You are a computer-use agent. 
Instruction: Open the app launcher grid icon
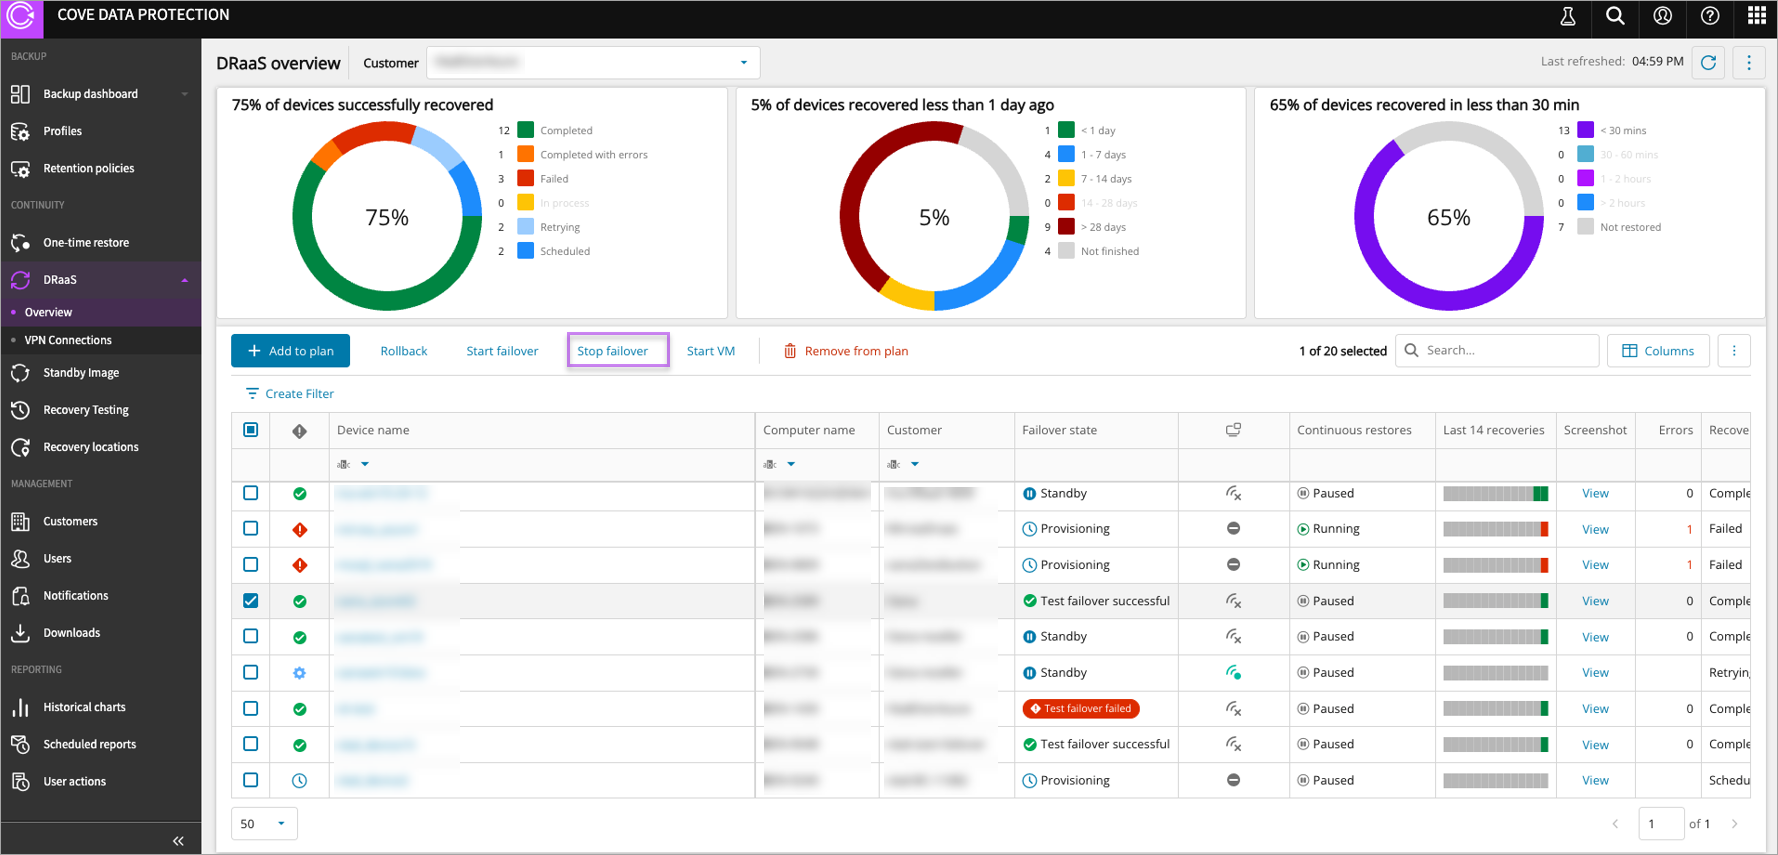(x=1756, y=16)
